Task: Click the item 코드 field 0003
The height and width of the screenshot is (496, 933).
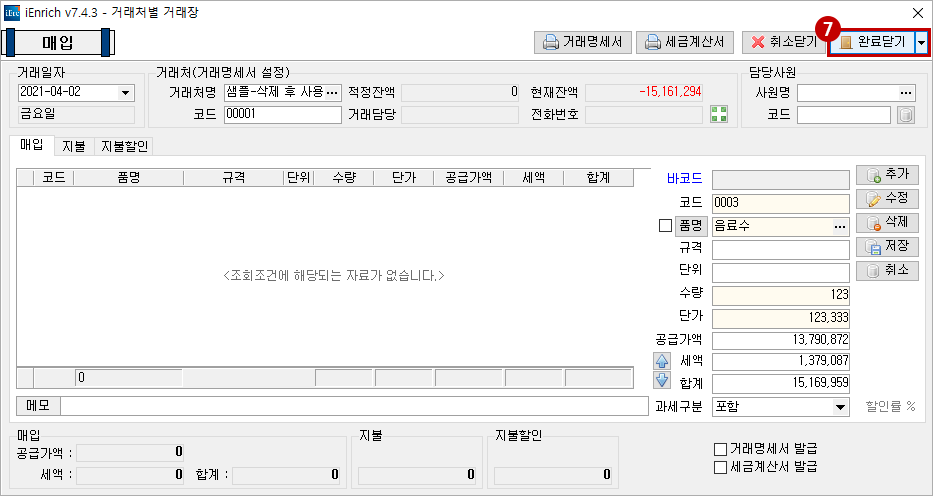Action: (781, 203)
